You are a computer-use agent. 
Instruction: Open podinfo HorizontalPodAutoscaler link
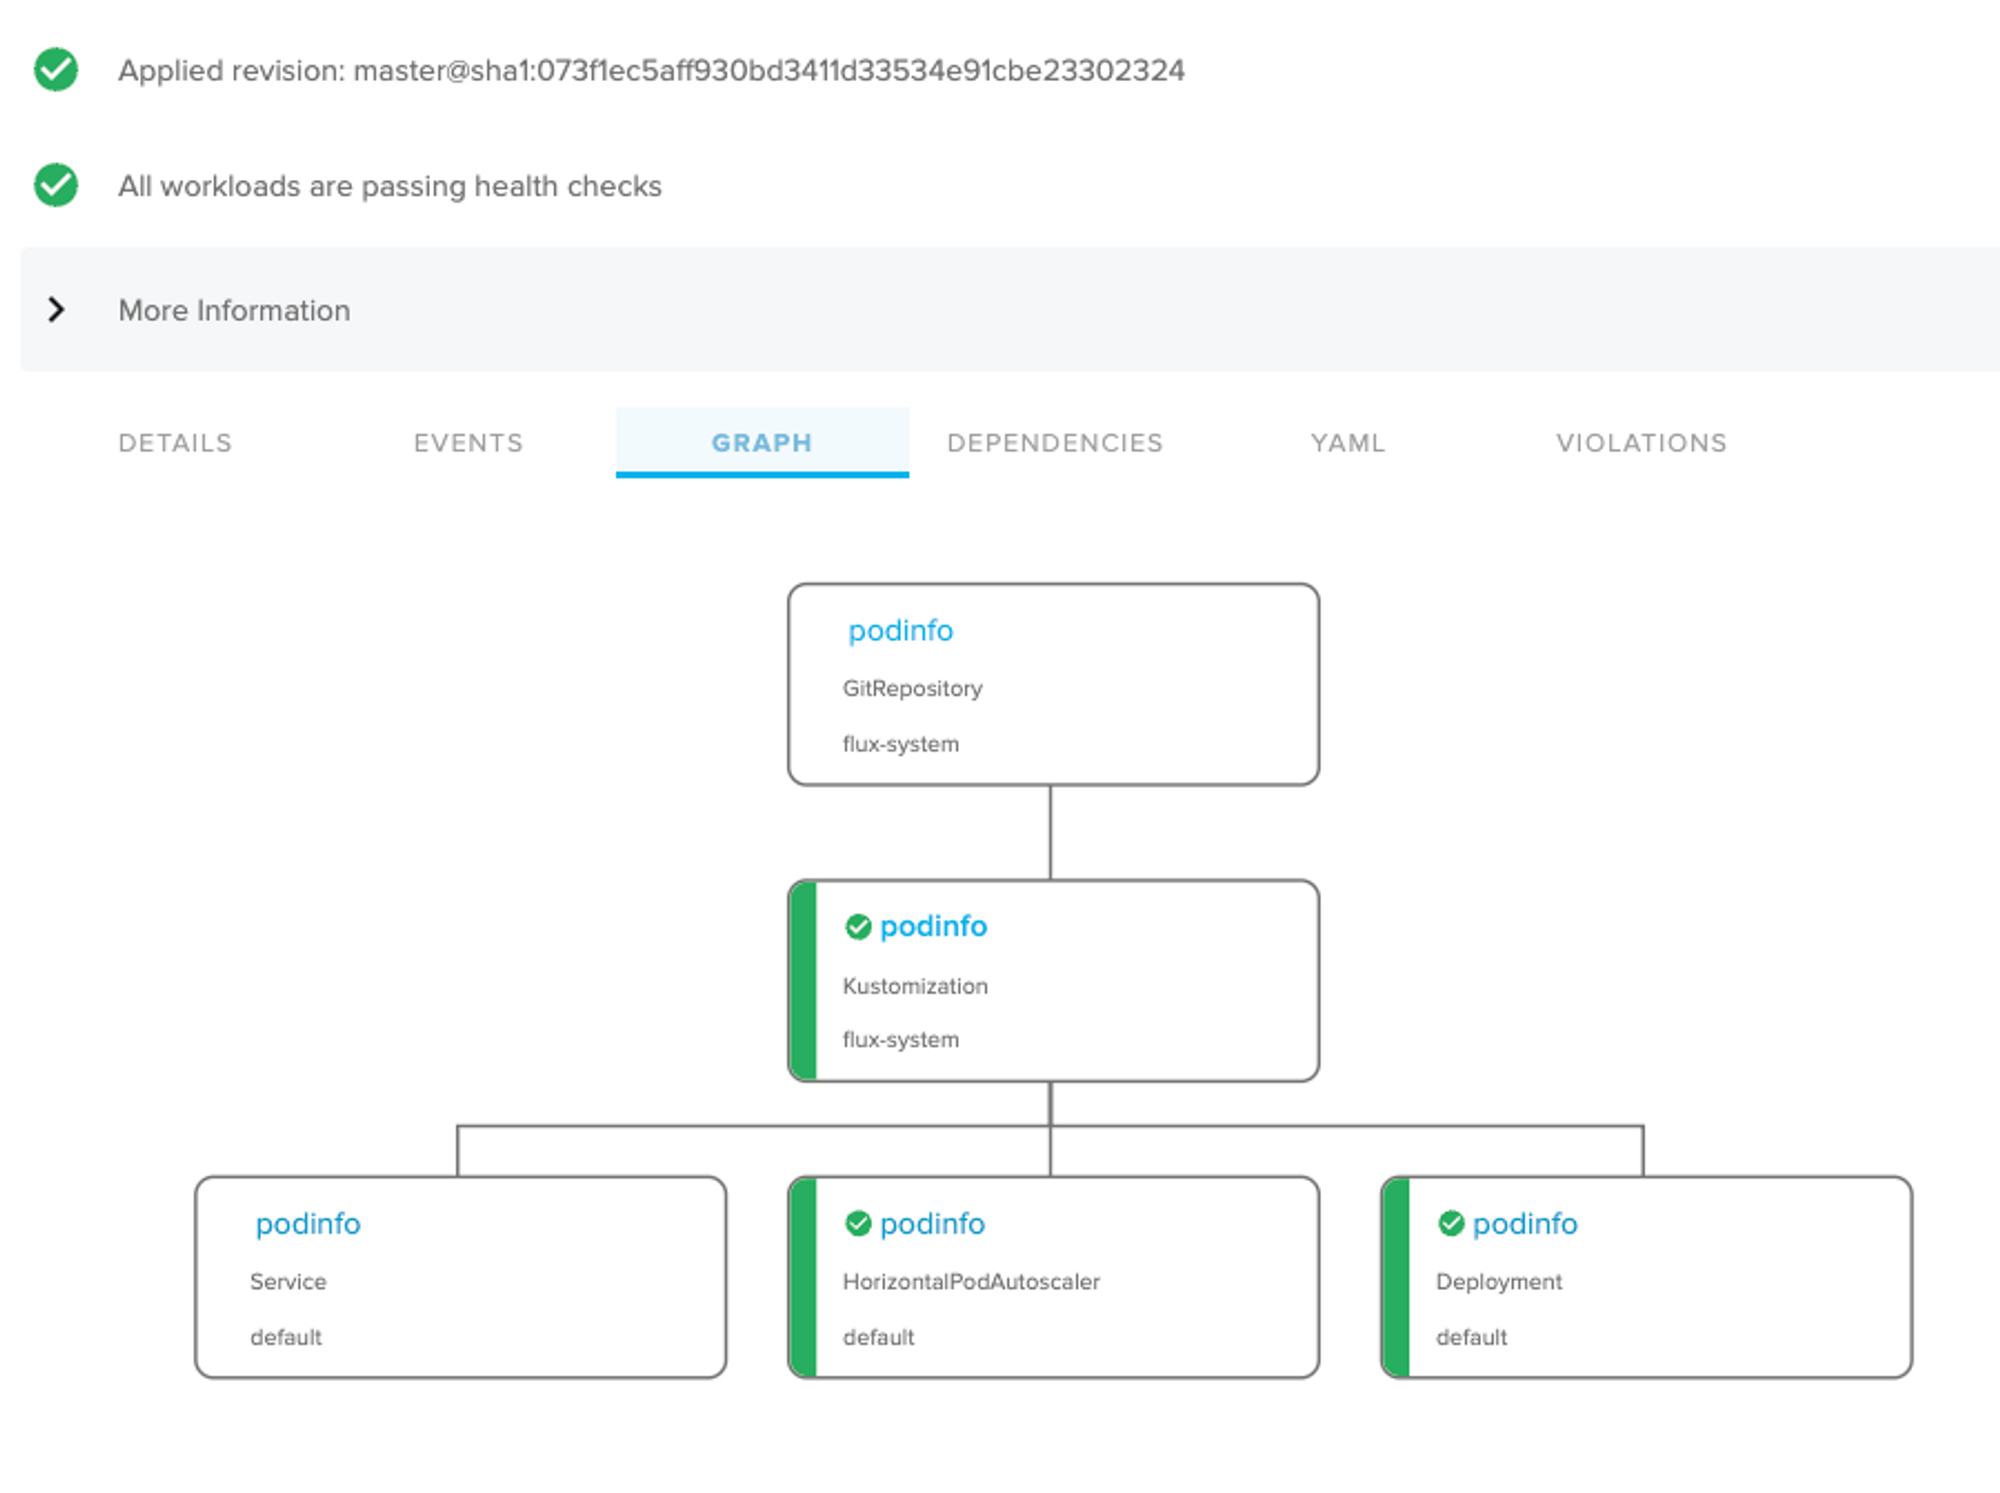(x=932, y=1224)
